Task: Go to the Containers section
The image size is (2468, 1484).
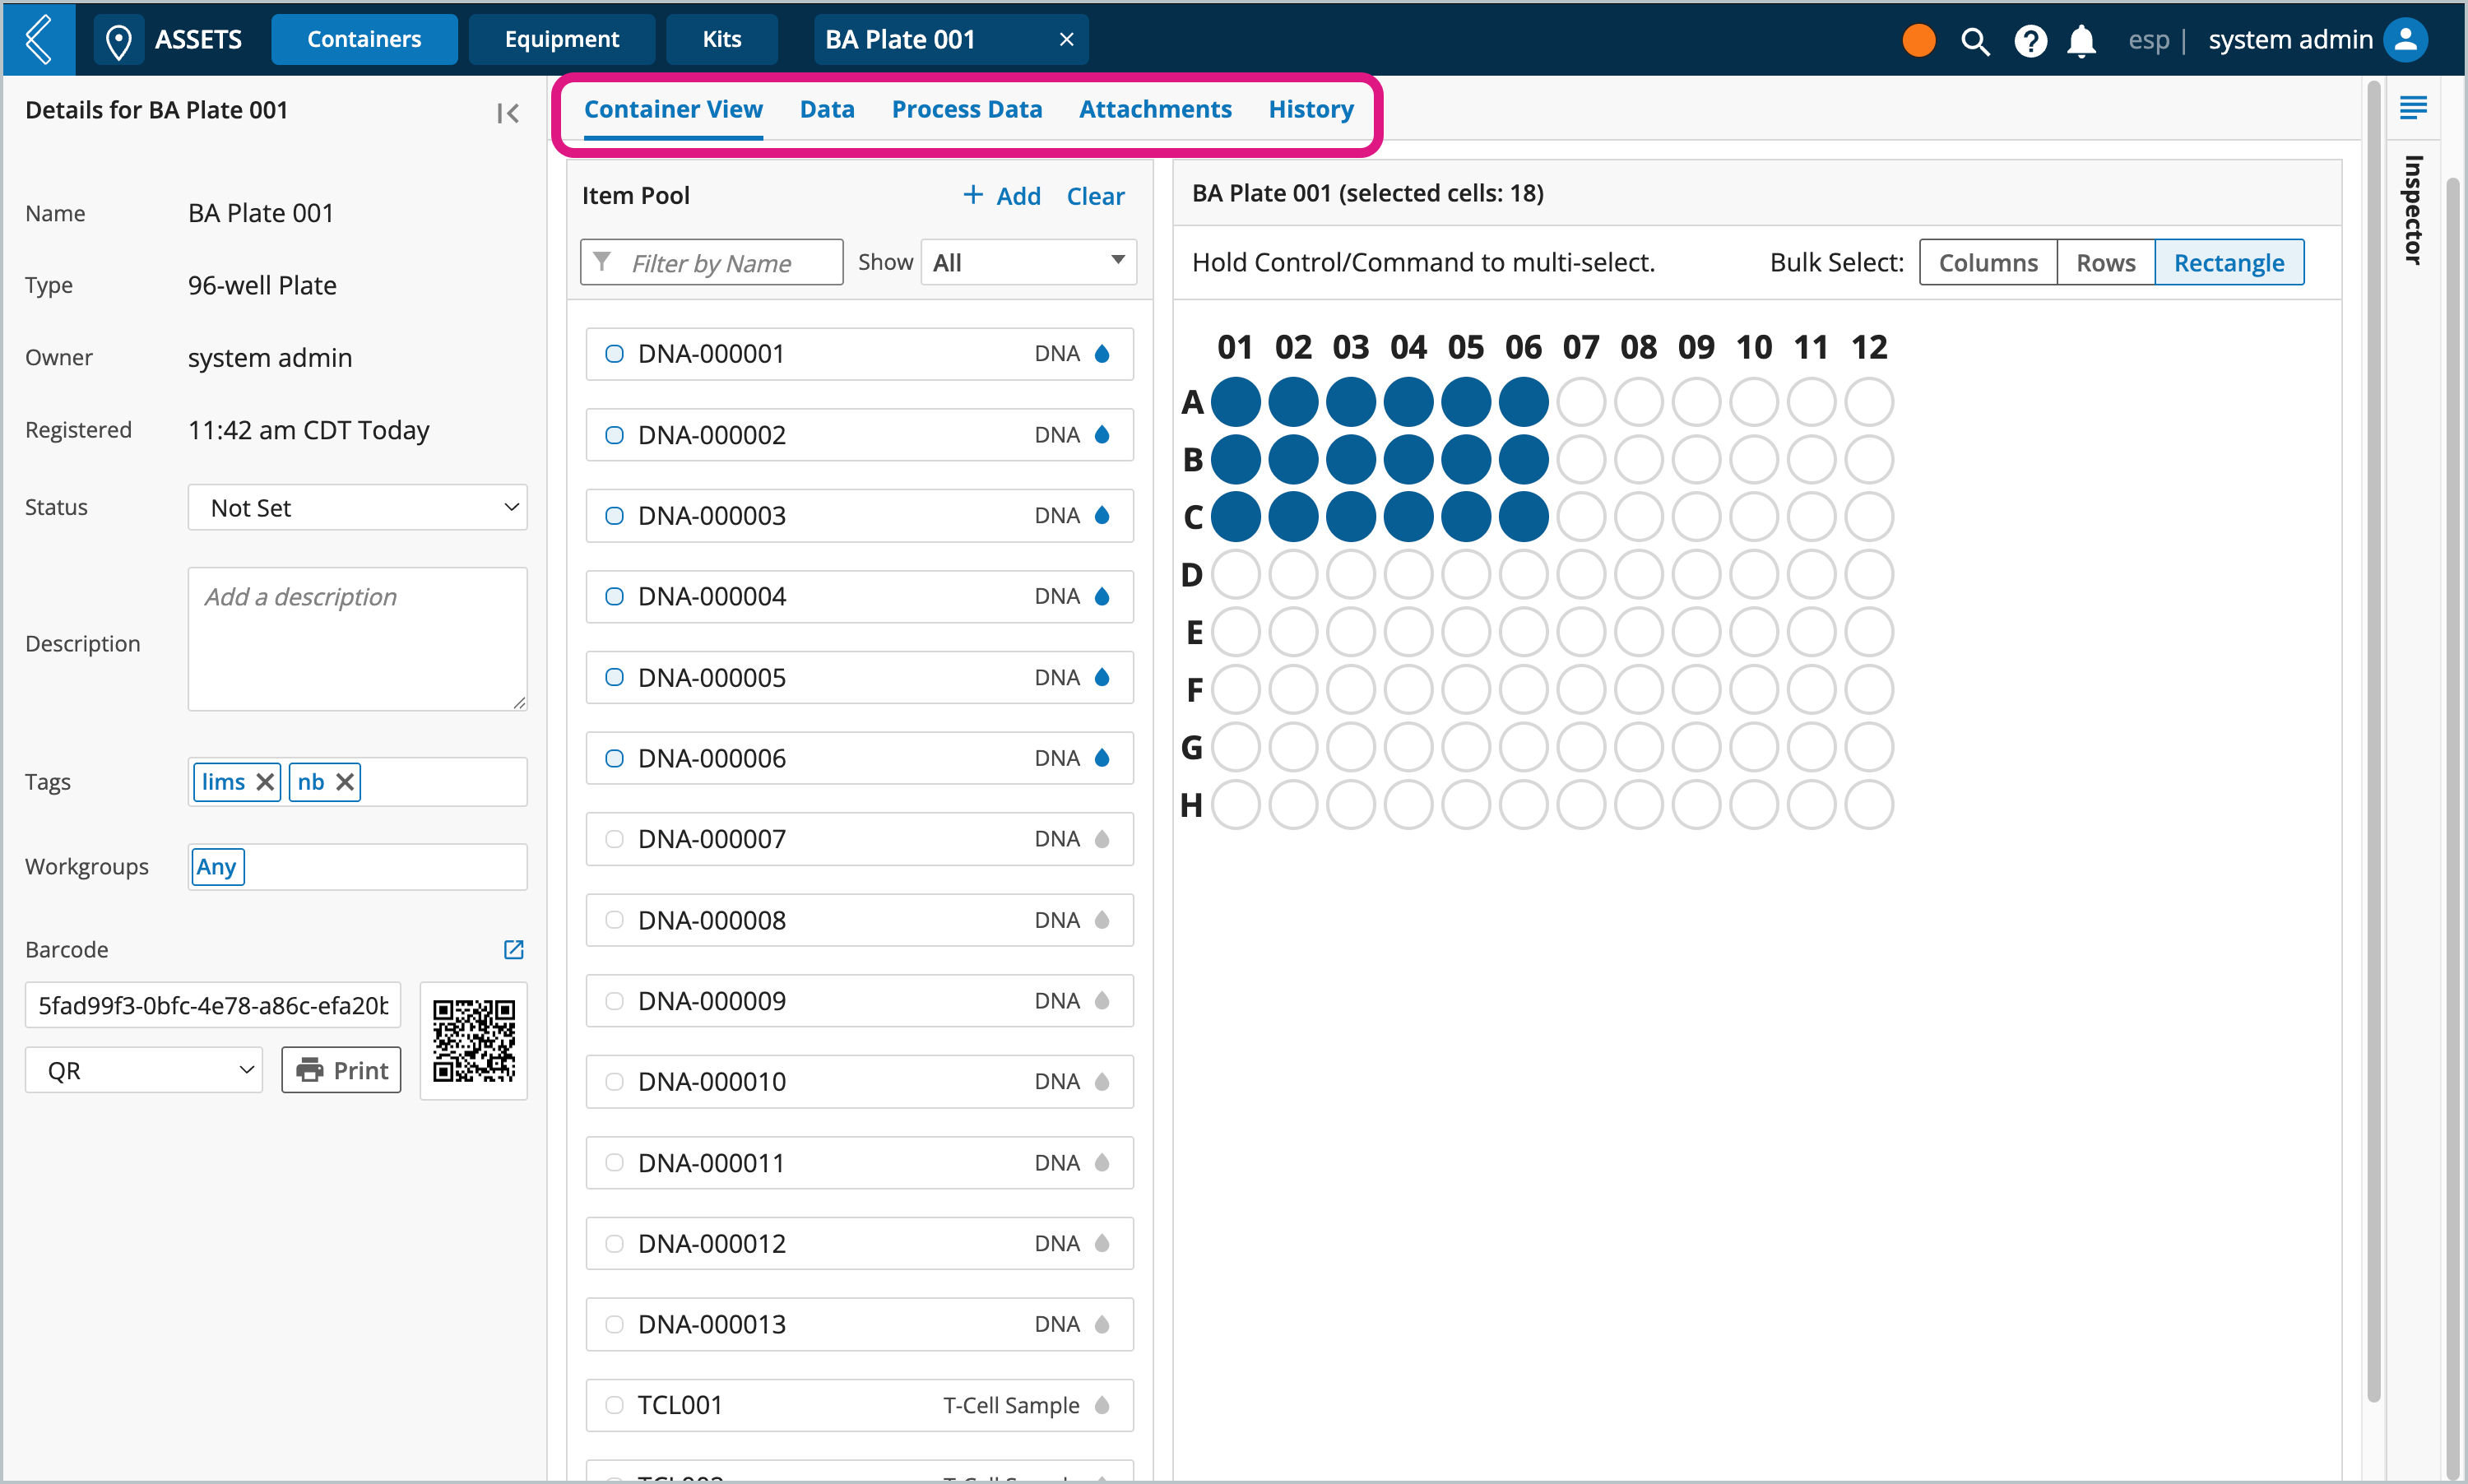Action: tap(364, 39)
